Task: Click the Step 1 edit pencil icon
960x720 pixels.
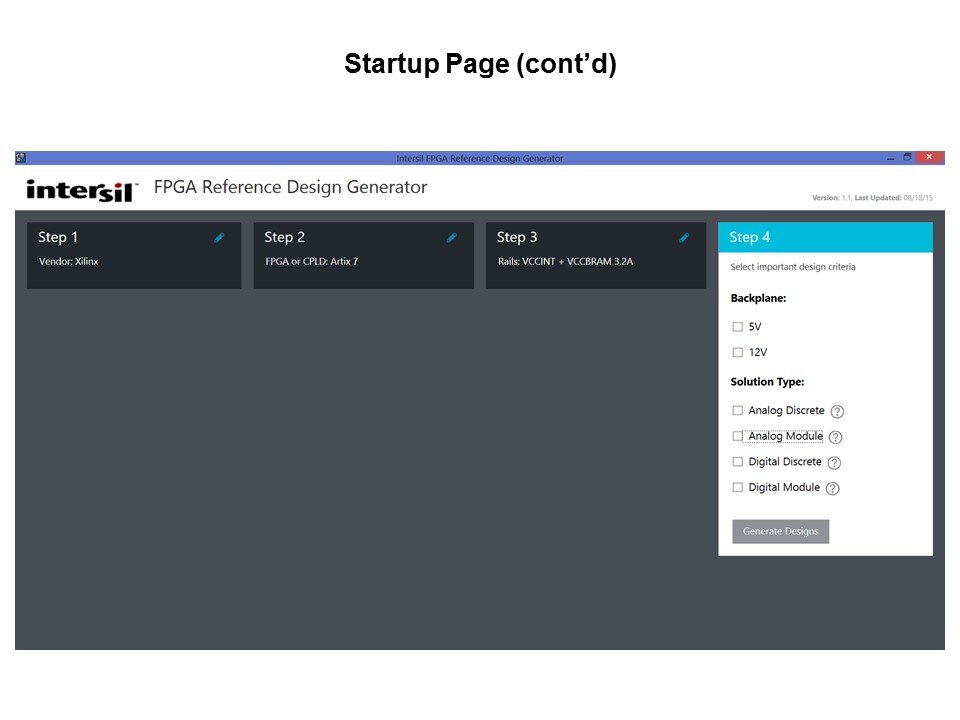Action: pos(219,238)
